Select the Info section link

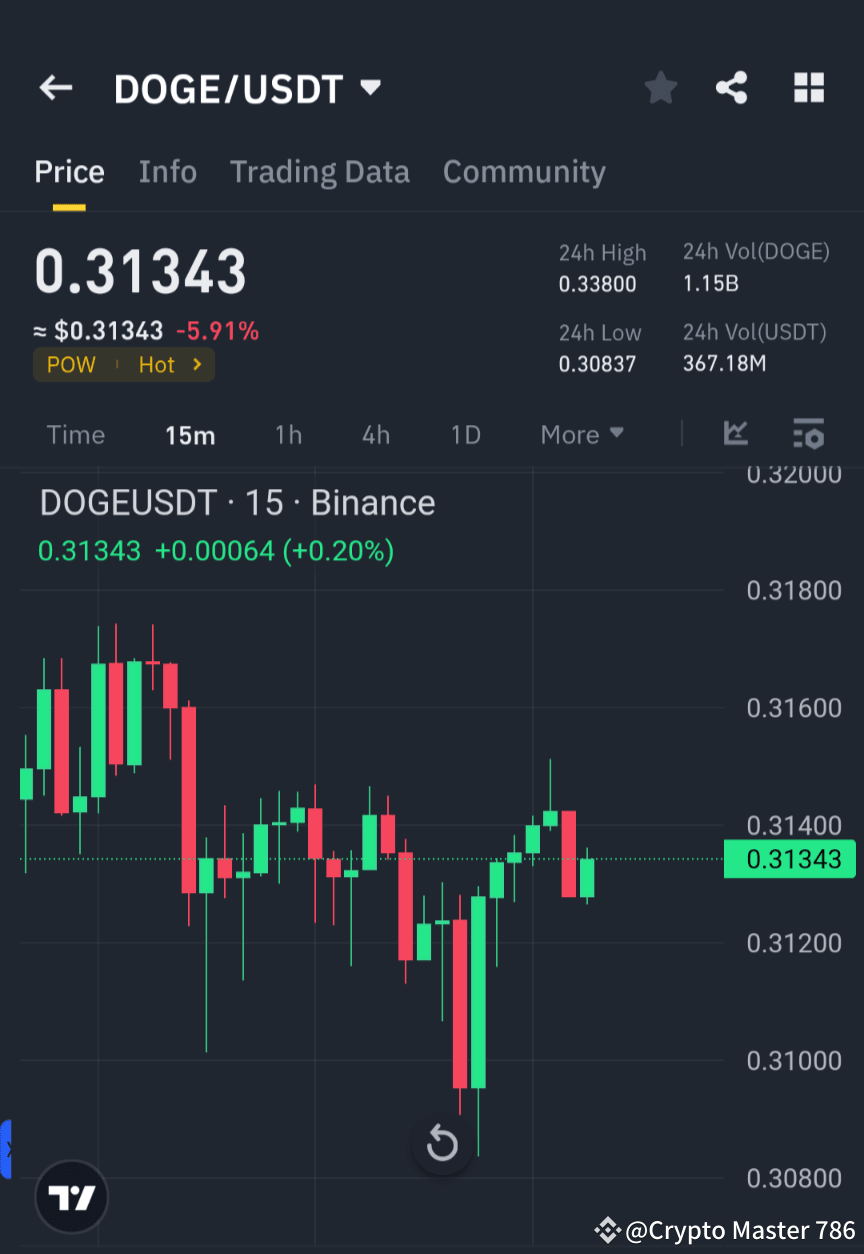pyautogui.click(x=167, y=171)
